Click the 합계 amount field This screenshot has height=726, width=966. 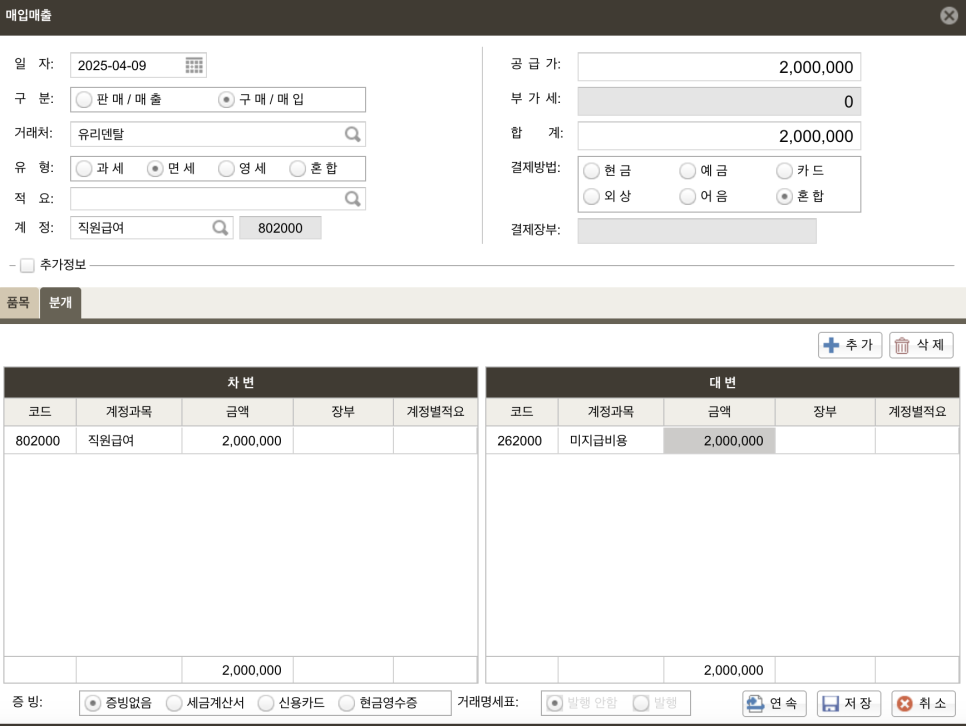tap(719, 136)
